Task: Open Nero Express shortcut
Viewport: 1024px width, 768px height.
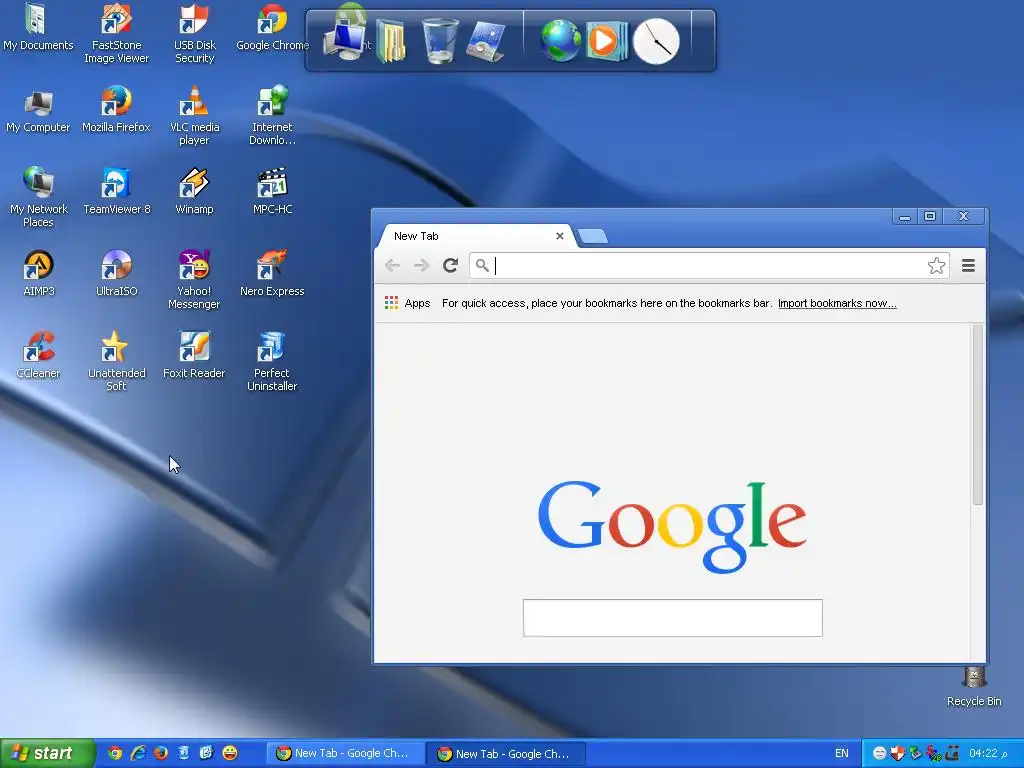Action: point(272,274)
